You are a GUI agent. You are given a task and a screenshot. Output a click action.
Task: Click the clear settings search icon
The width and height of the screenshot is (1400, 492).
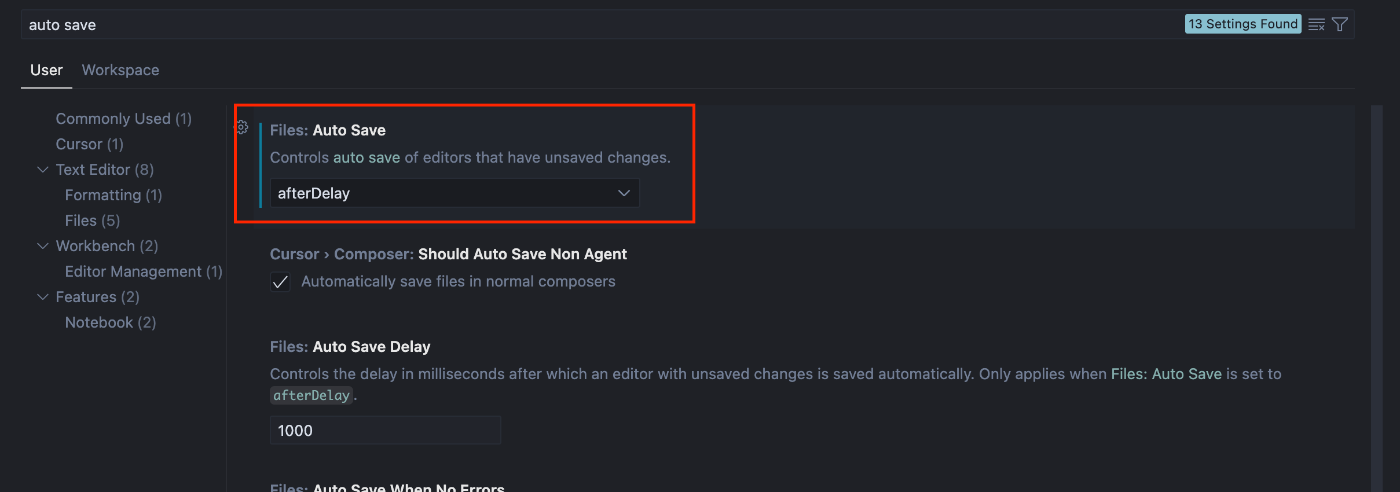(x=1316, y=24)
